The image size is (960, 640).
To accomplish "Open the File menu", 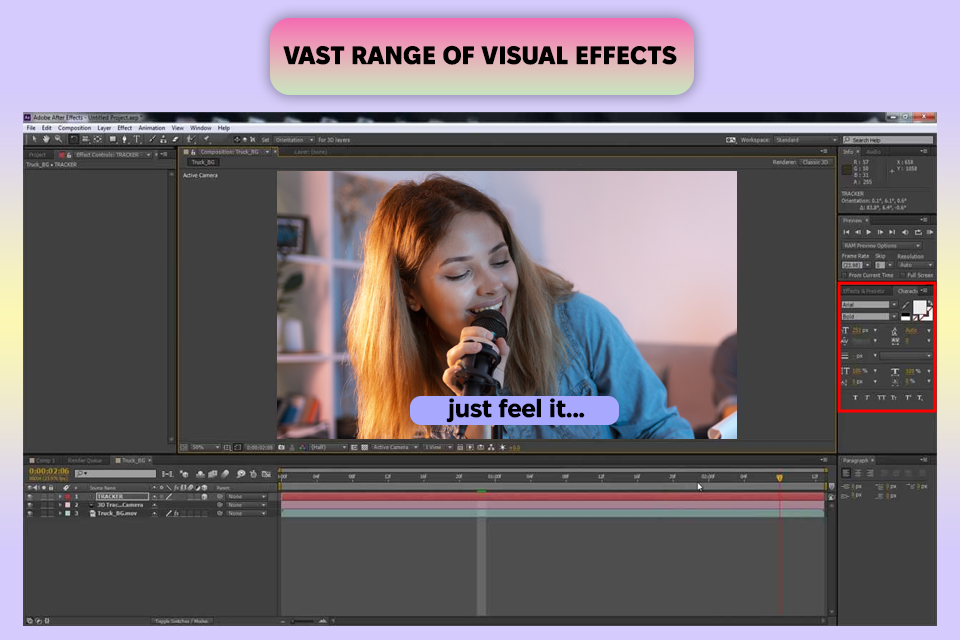I will (x=31, y=128).
